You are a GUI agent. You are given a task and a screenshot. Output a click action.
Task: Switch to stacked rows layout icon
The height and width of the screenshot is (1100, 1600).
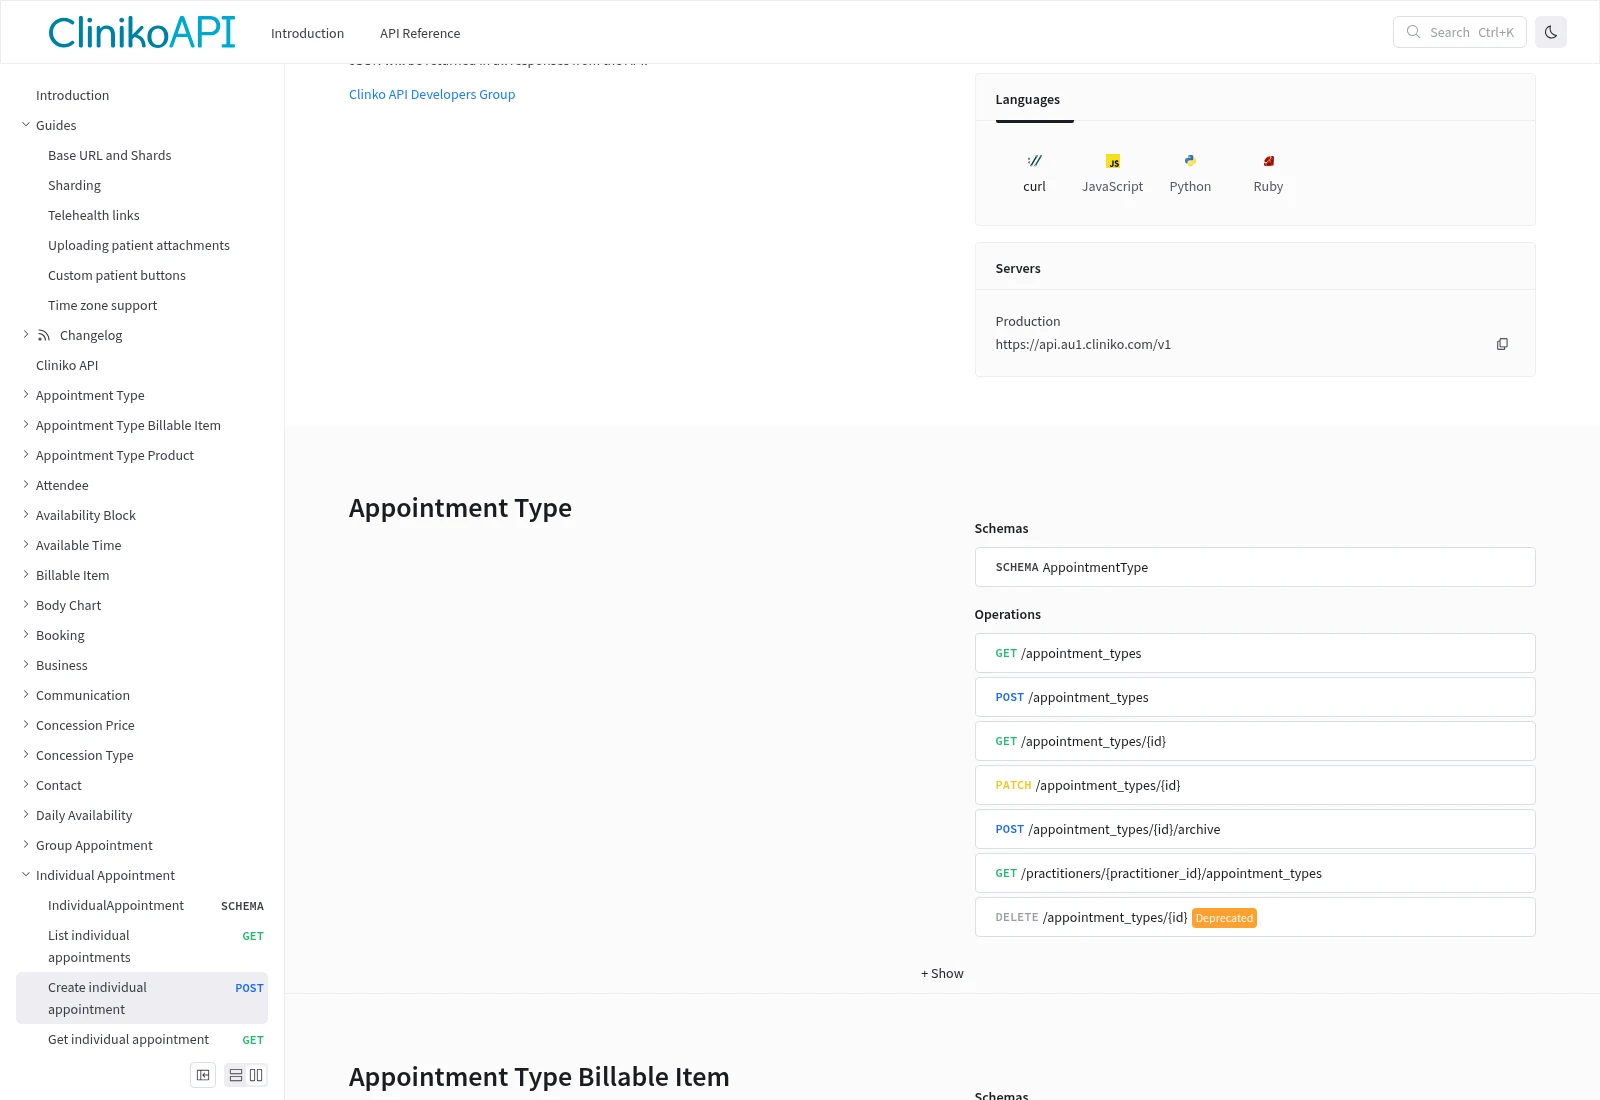[x=236, y=1075]
